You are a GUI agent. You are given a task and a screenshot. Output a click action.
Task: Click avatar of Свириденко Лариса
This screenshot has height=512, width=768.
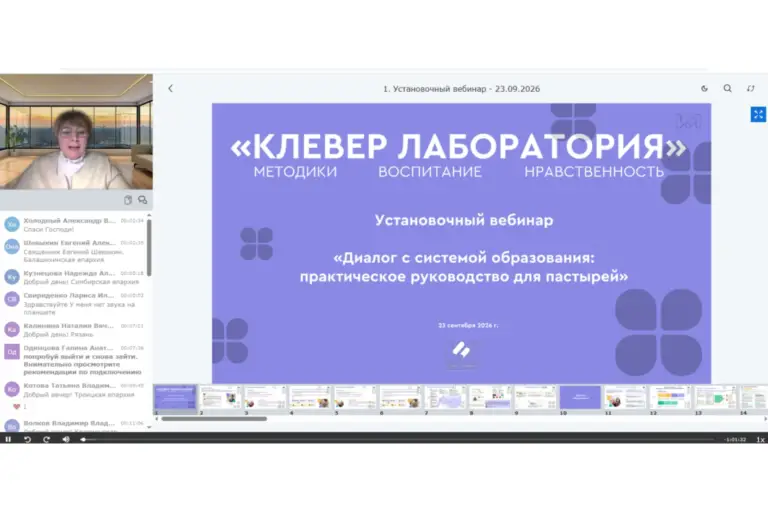(x=12, y=299)
